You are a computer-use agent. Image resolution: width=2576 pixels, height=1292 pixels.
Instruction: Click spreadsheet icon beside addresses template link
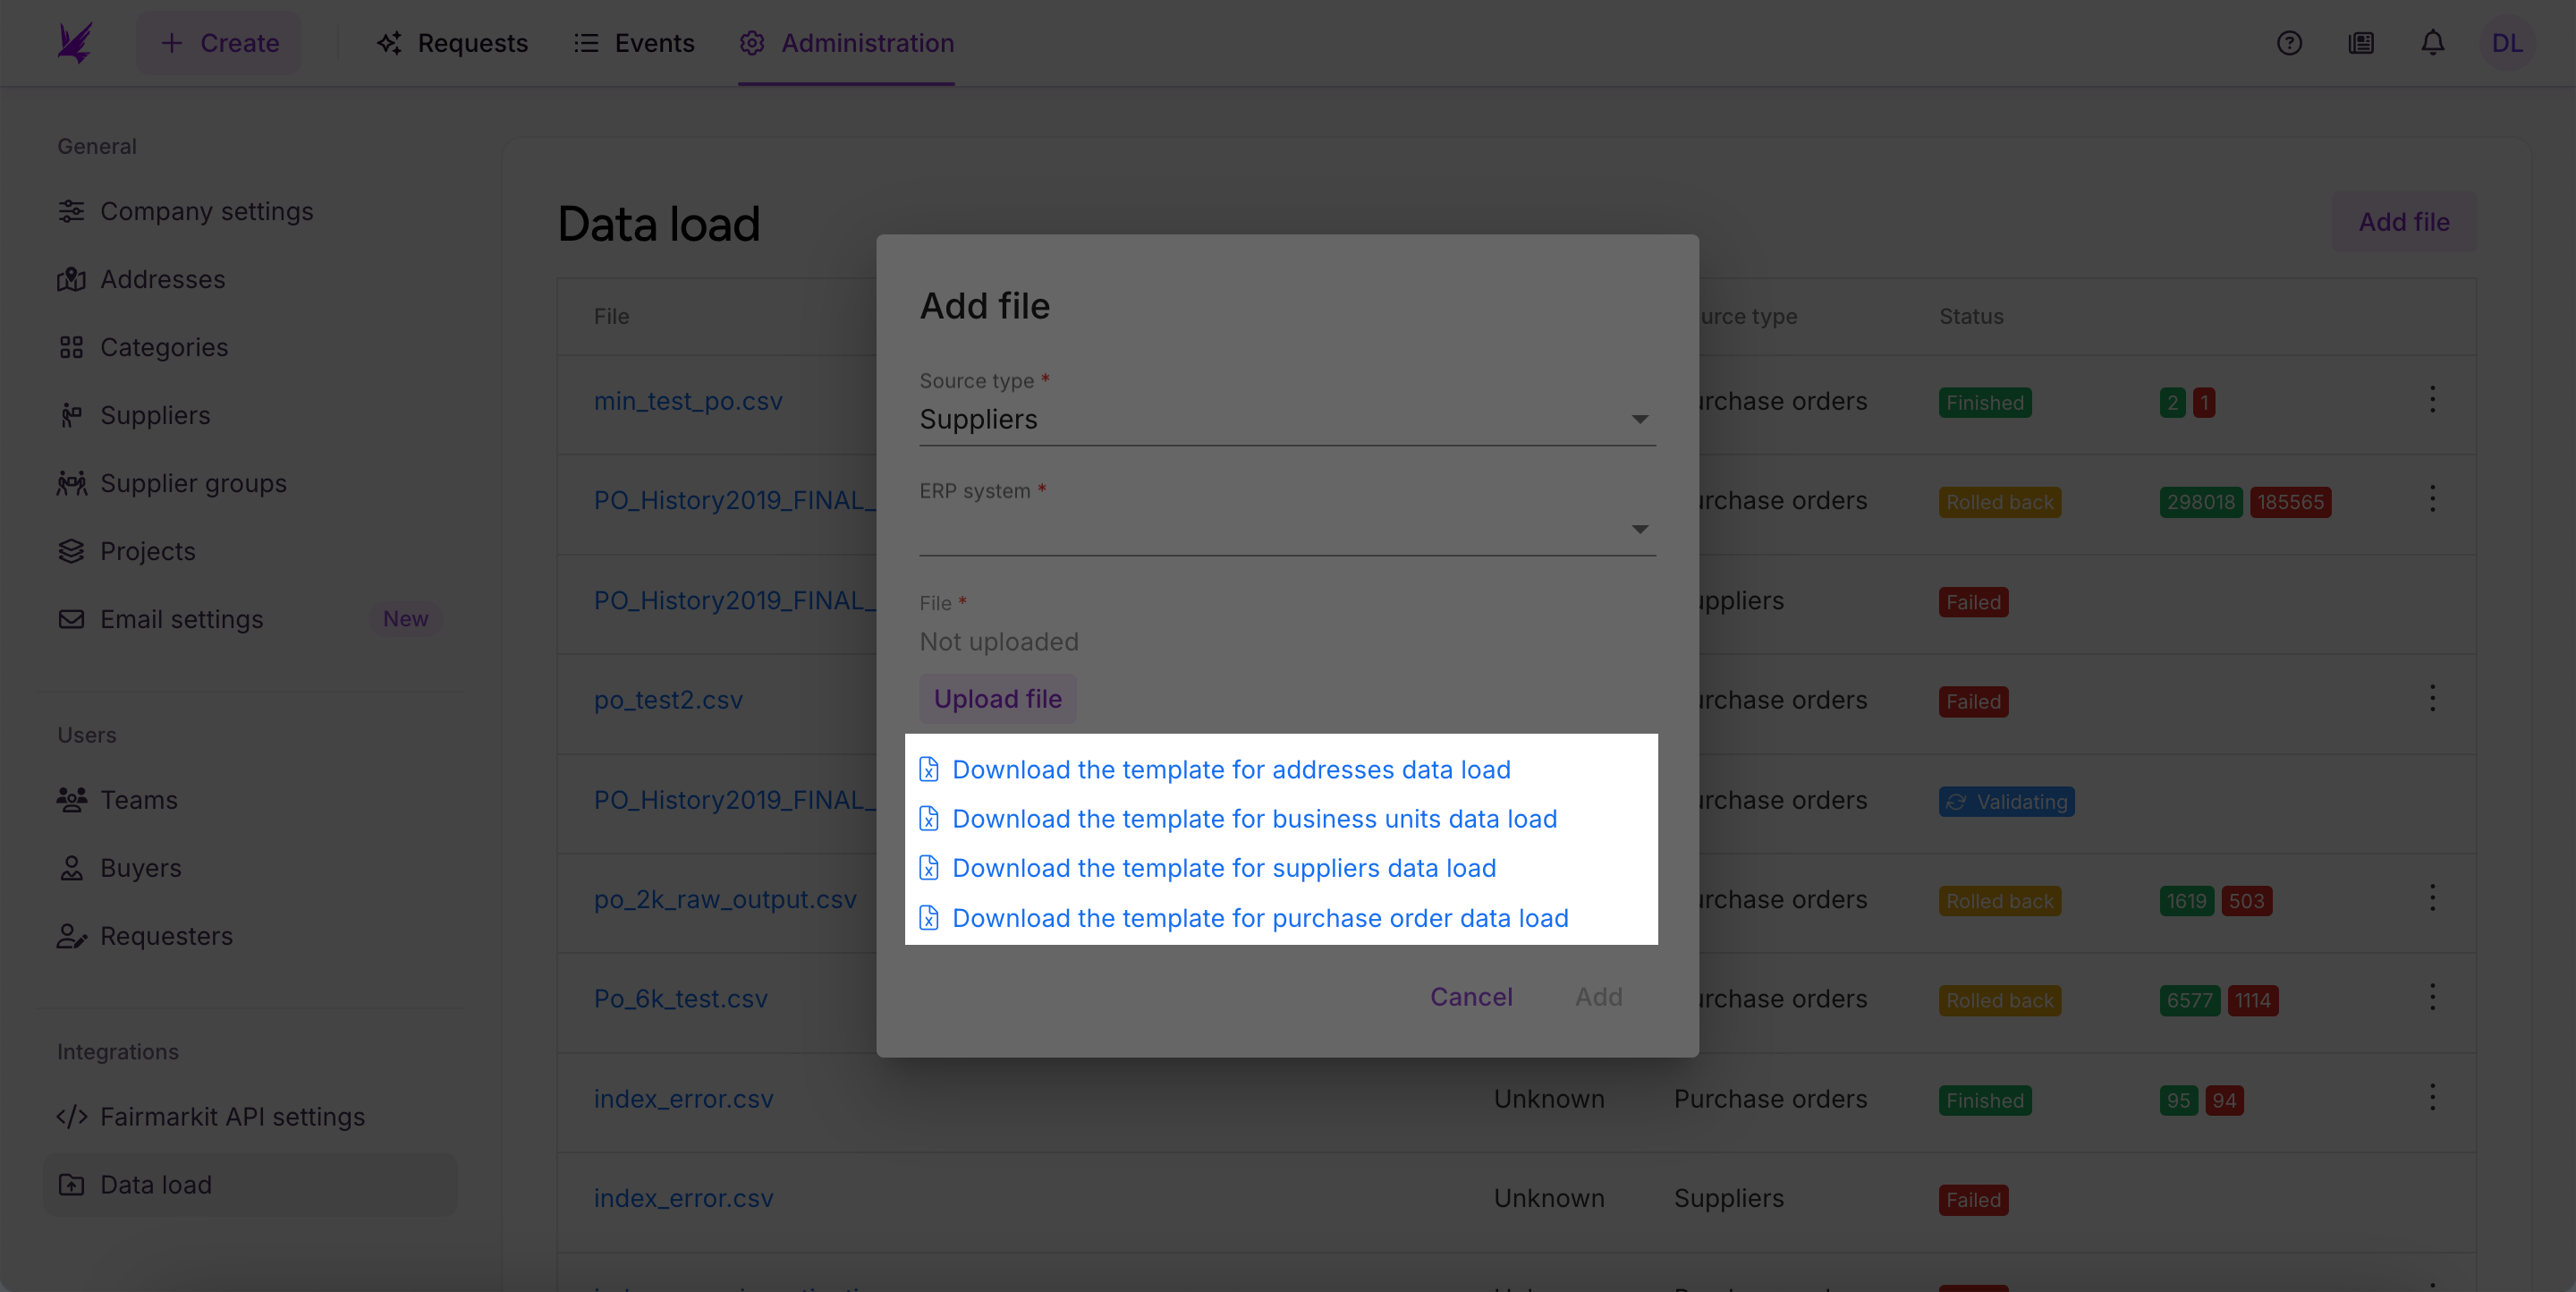(x=929, y=769)
